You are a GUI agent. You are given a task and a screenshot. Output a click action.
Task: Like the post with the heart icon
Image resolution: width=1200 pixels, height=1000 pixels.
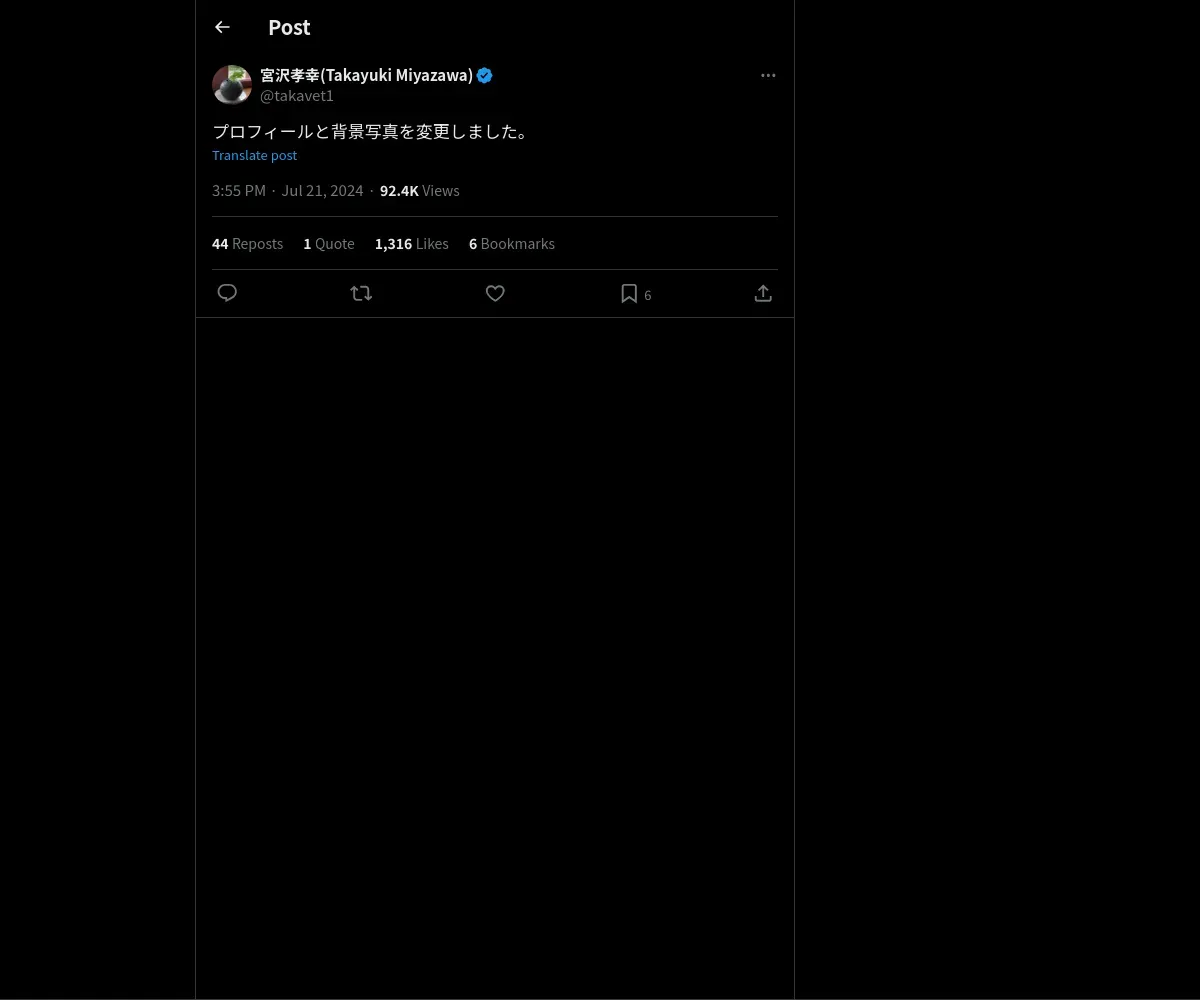pos(495,293)
